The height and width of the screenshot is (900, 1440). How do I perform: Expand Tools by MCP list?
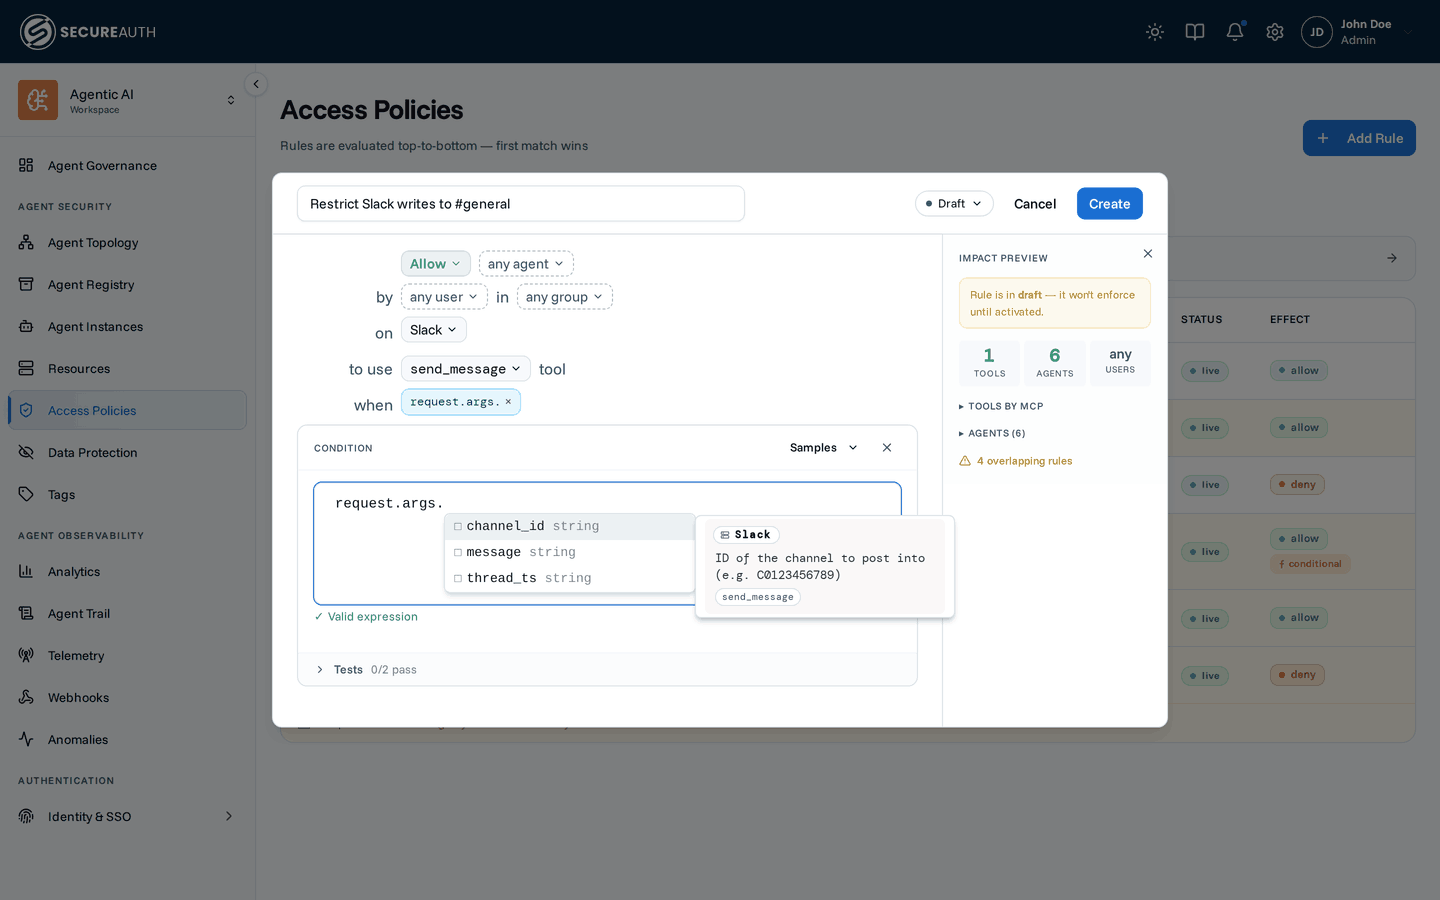tap(1001, 406)
